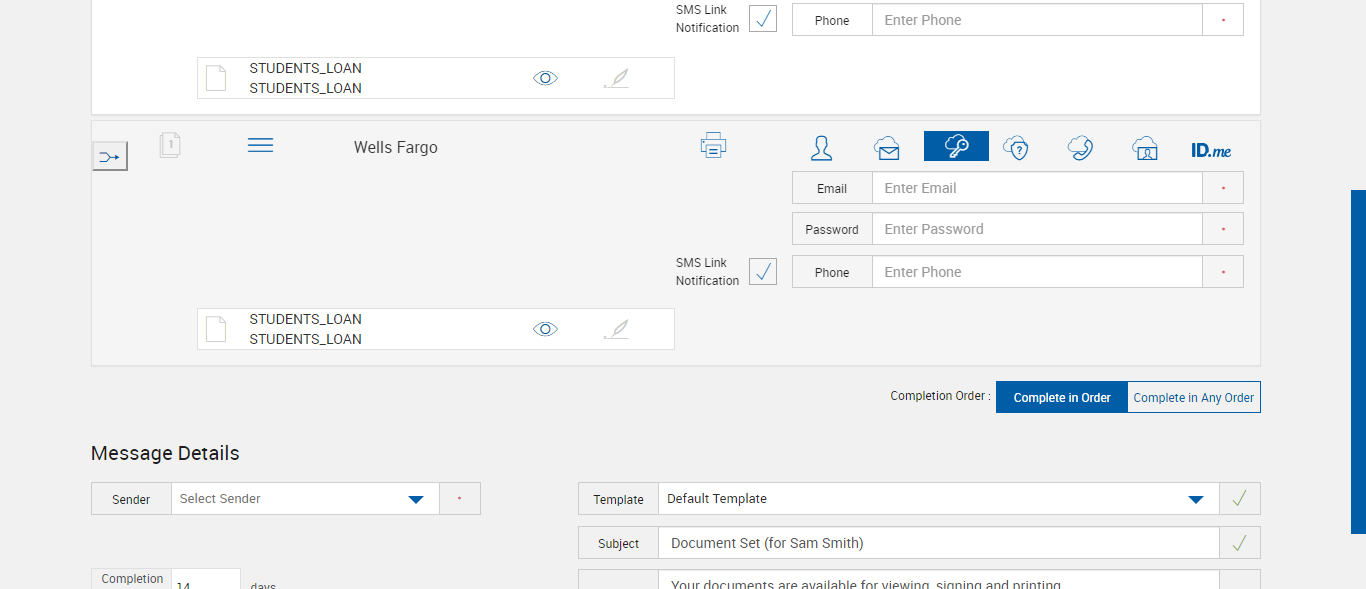Pick the shield question mark authentication icon
Viewport: 1366px width, 589px height.
pyautogui.click(x=1016, y=148)
